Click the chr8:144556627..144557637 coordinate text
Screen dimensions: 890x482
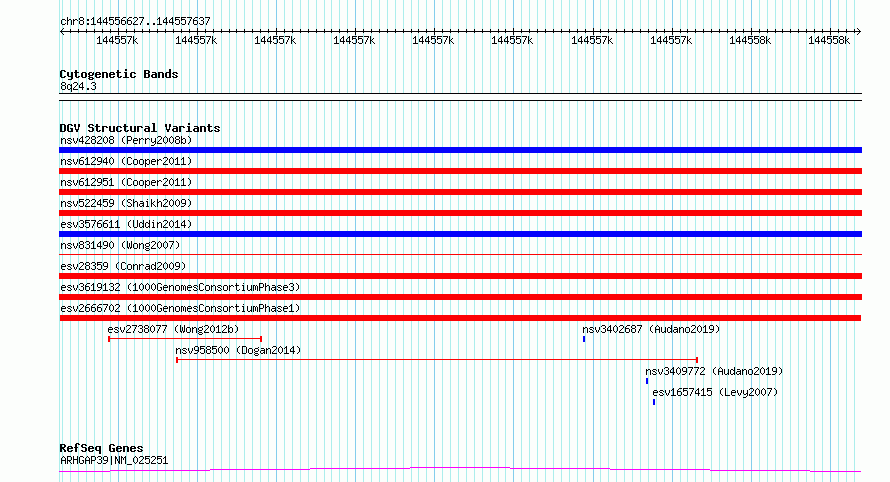point(135,21)
